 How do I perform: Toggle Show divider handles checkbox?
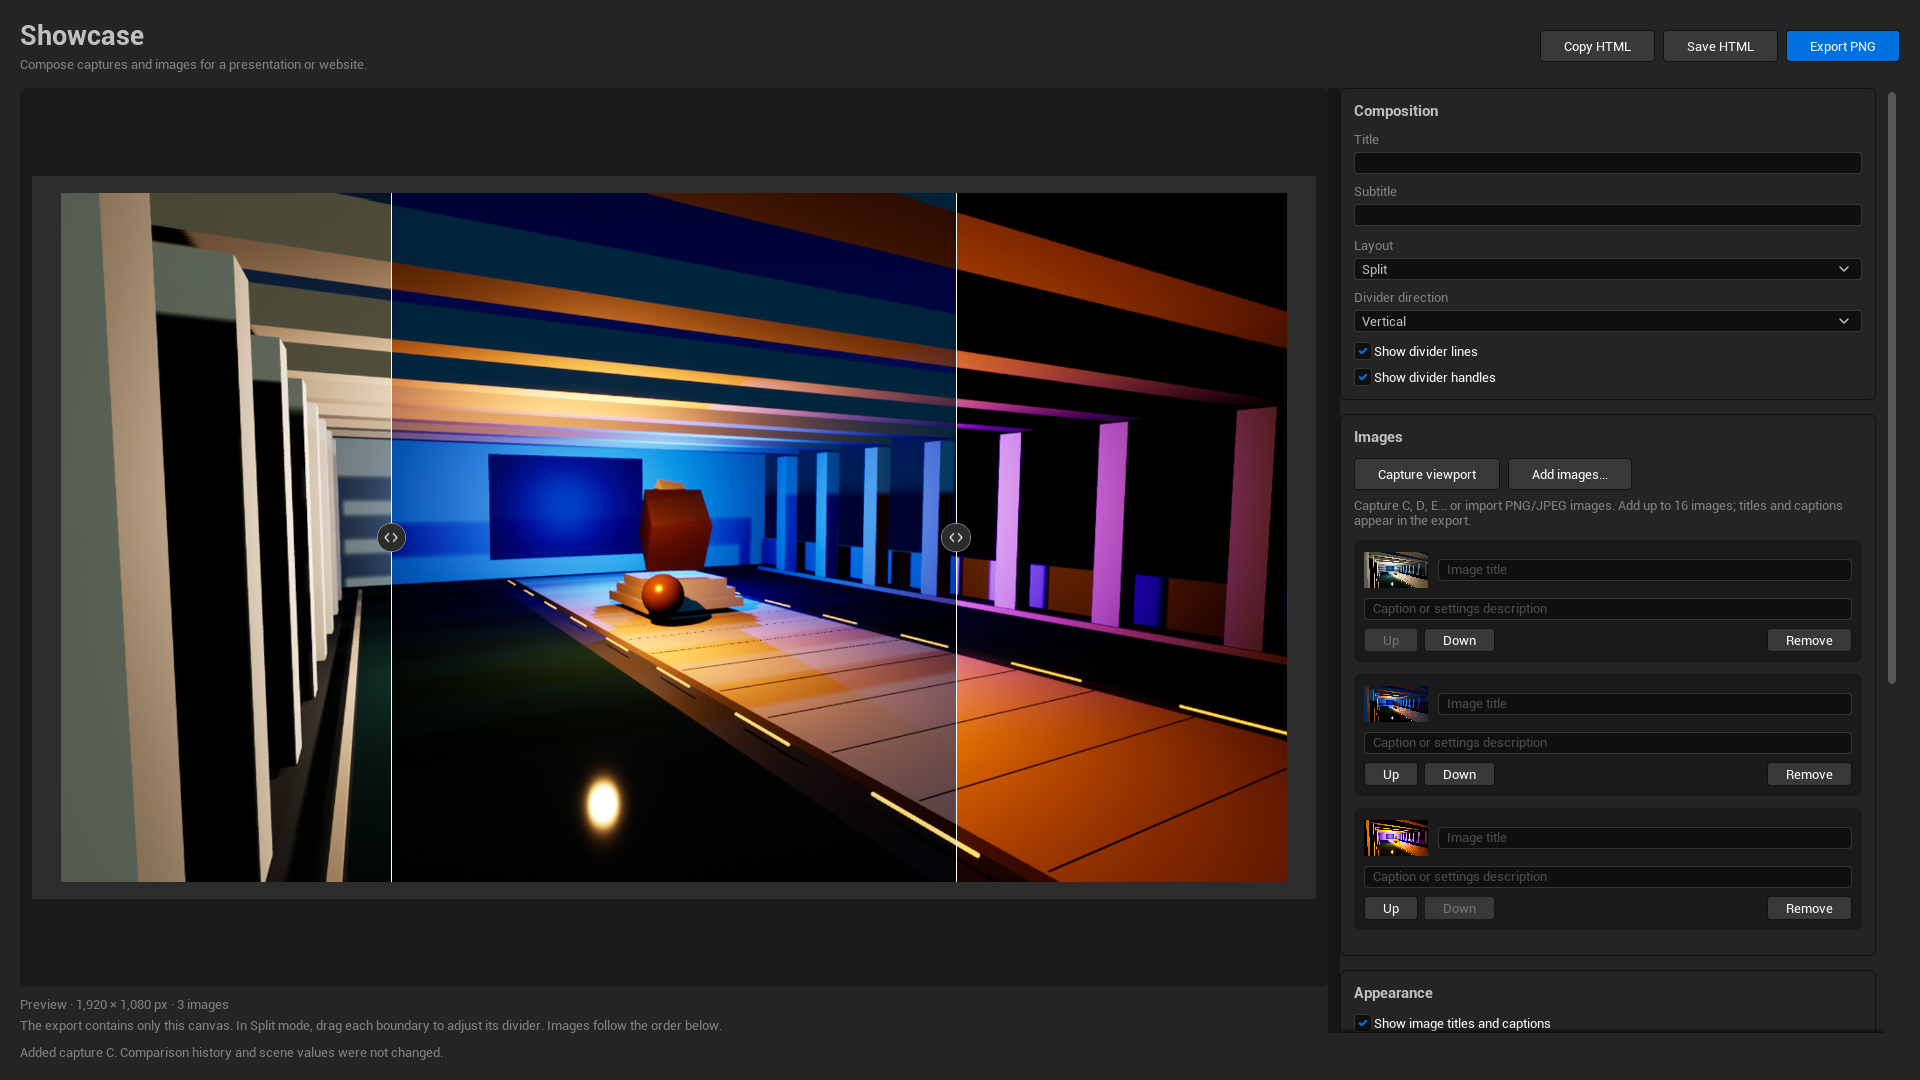(1362, 377)
